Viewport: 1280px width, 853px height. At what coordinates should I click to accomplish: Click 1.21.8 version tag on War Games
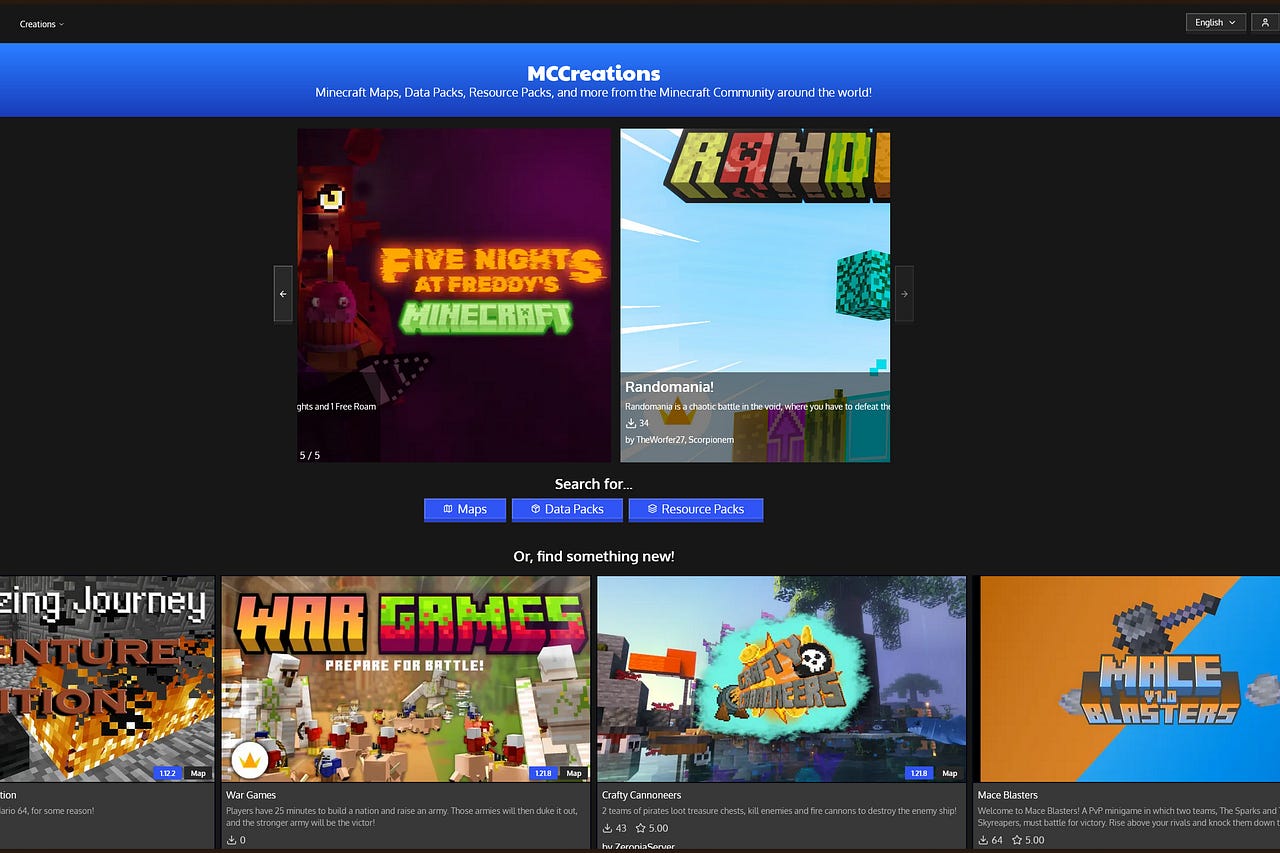pos(543,773)
